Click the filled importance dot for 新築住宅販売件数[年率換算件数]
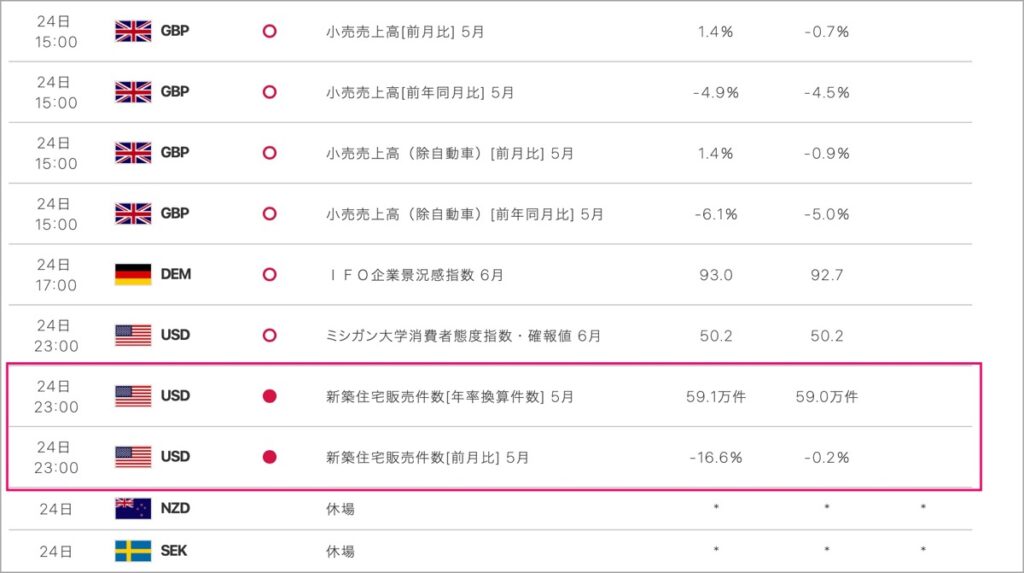The height and width of the screenshot is (573, 1024). click(x=269, y=396)
